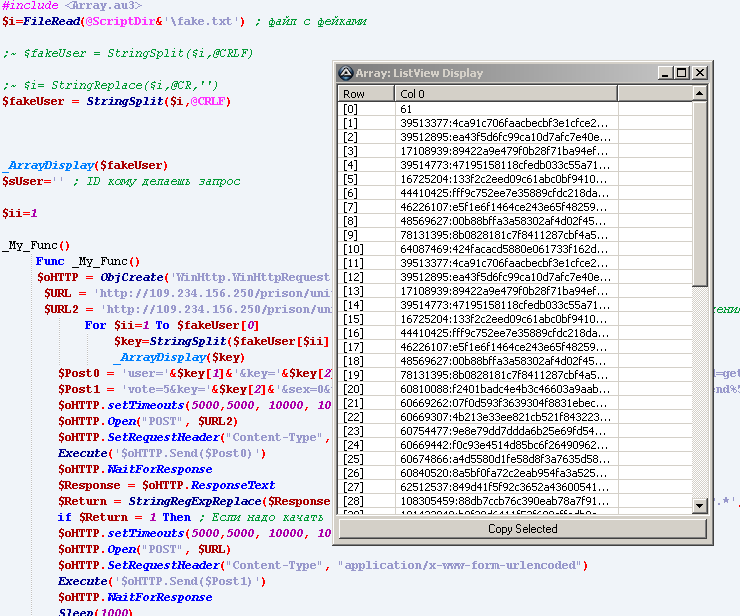Click the scrollbar up arrow in list
Image resolution: width=740 pixels, height=616 pixels.
point(700,94)
